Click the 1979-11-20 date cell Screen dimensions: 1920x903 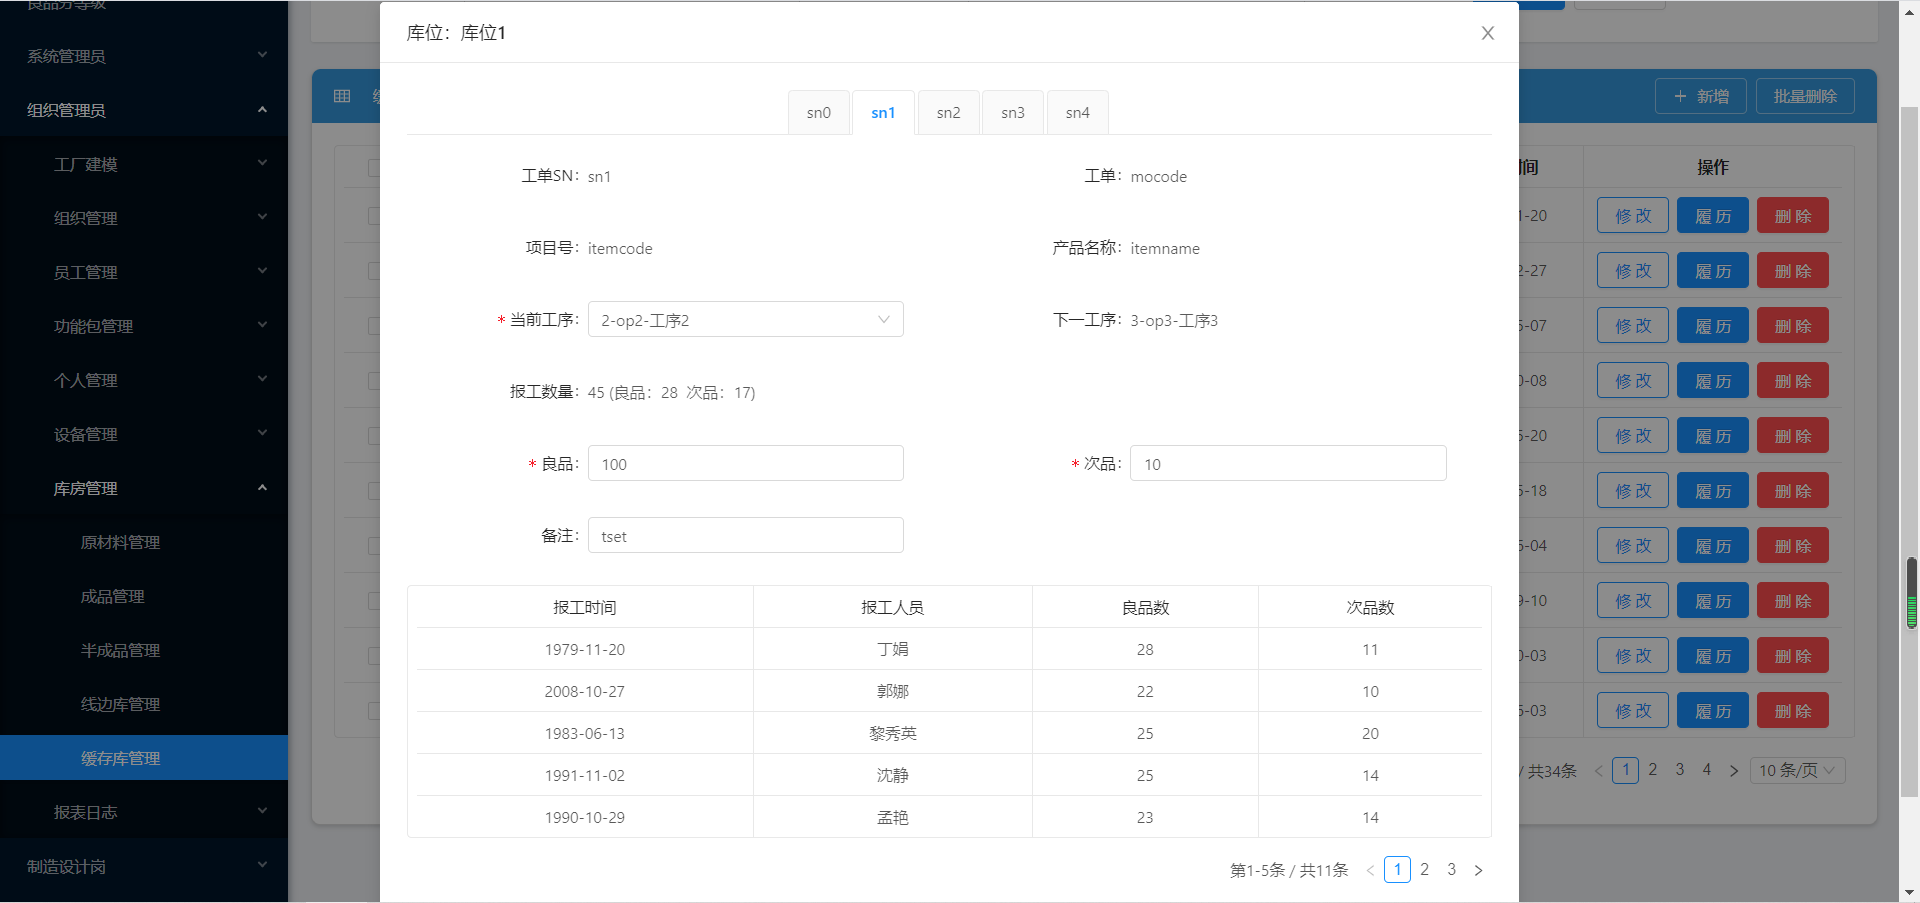(x=585, y=649)
